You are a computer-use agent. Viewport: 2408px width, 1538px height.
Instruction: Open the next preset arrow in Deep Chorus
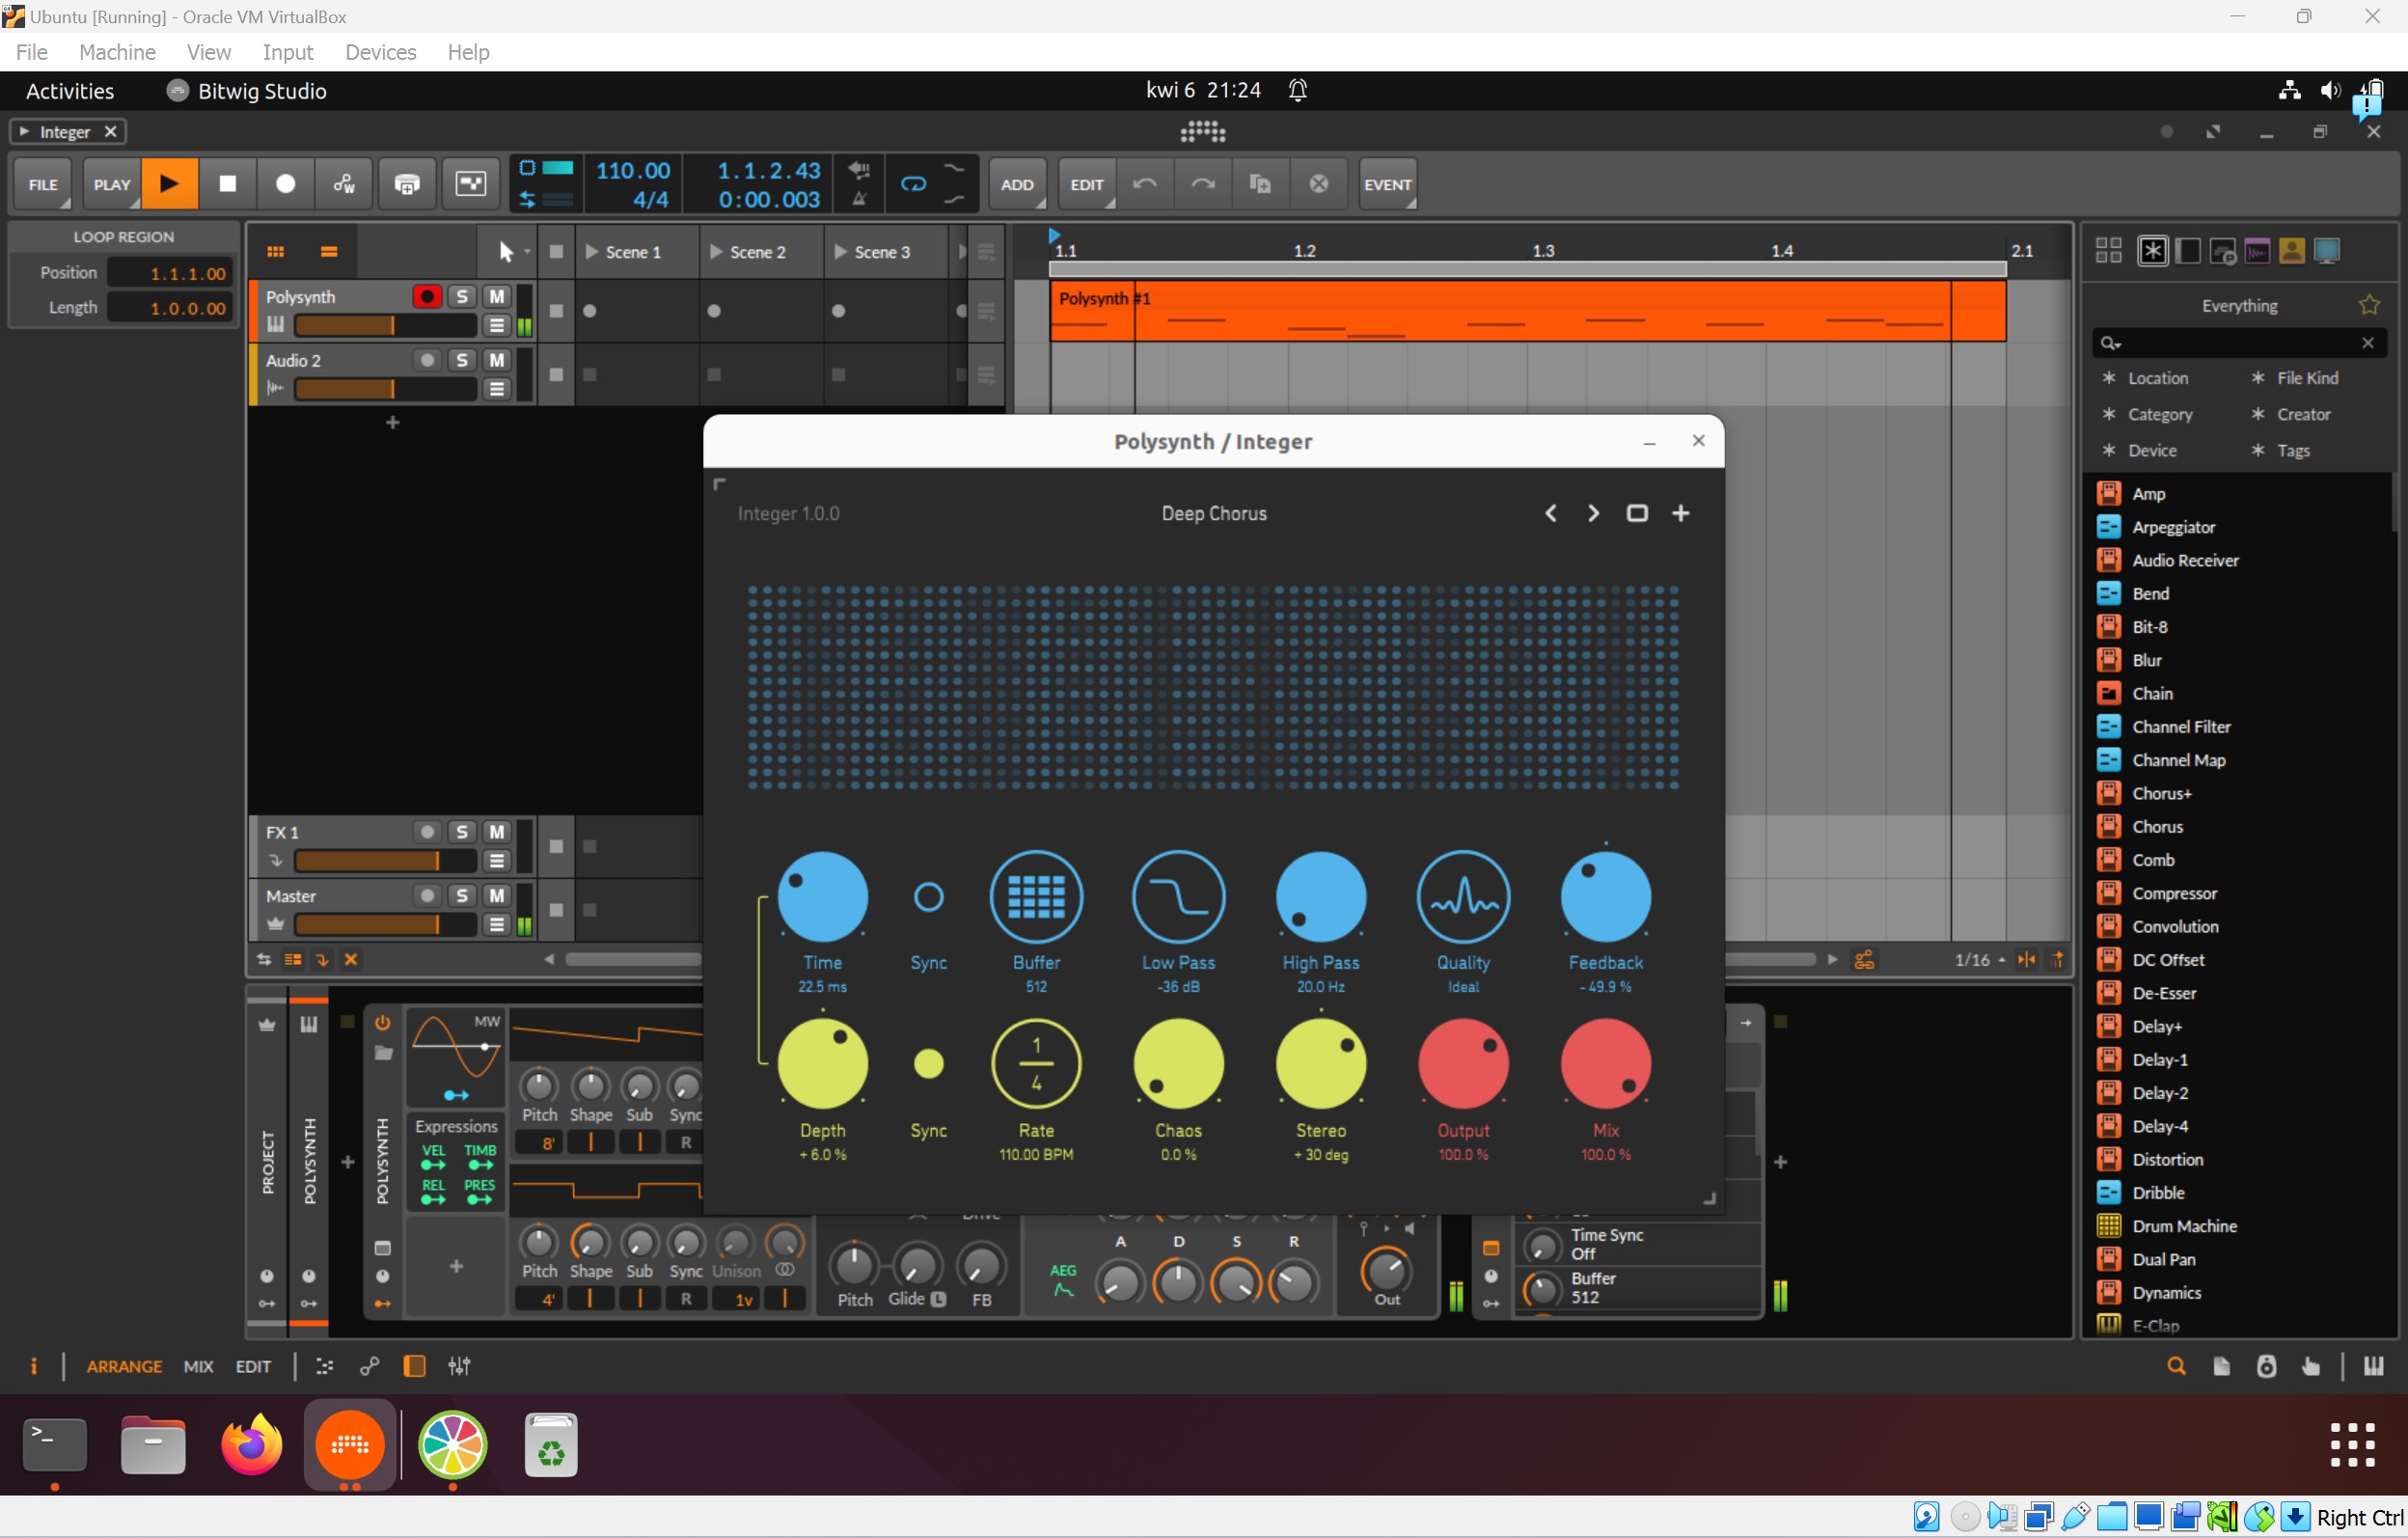click(1592, 512)
